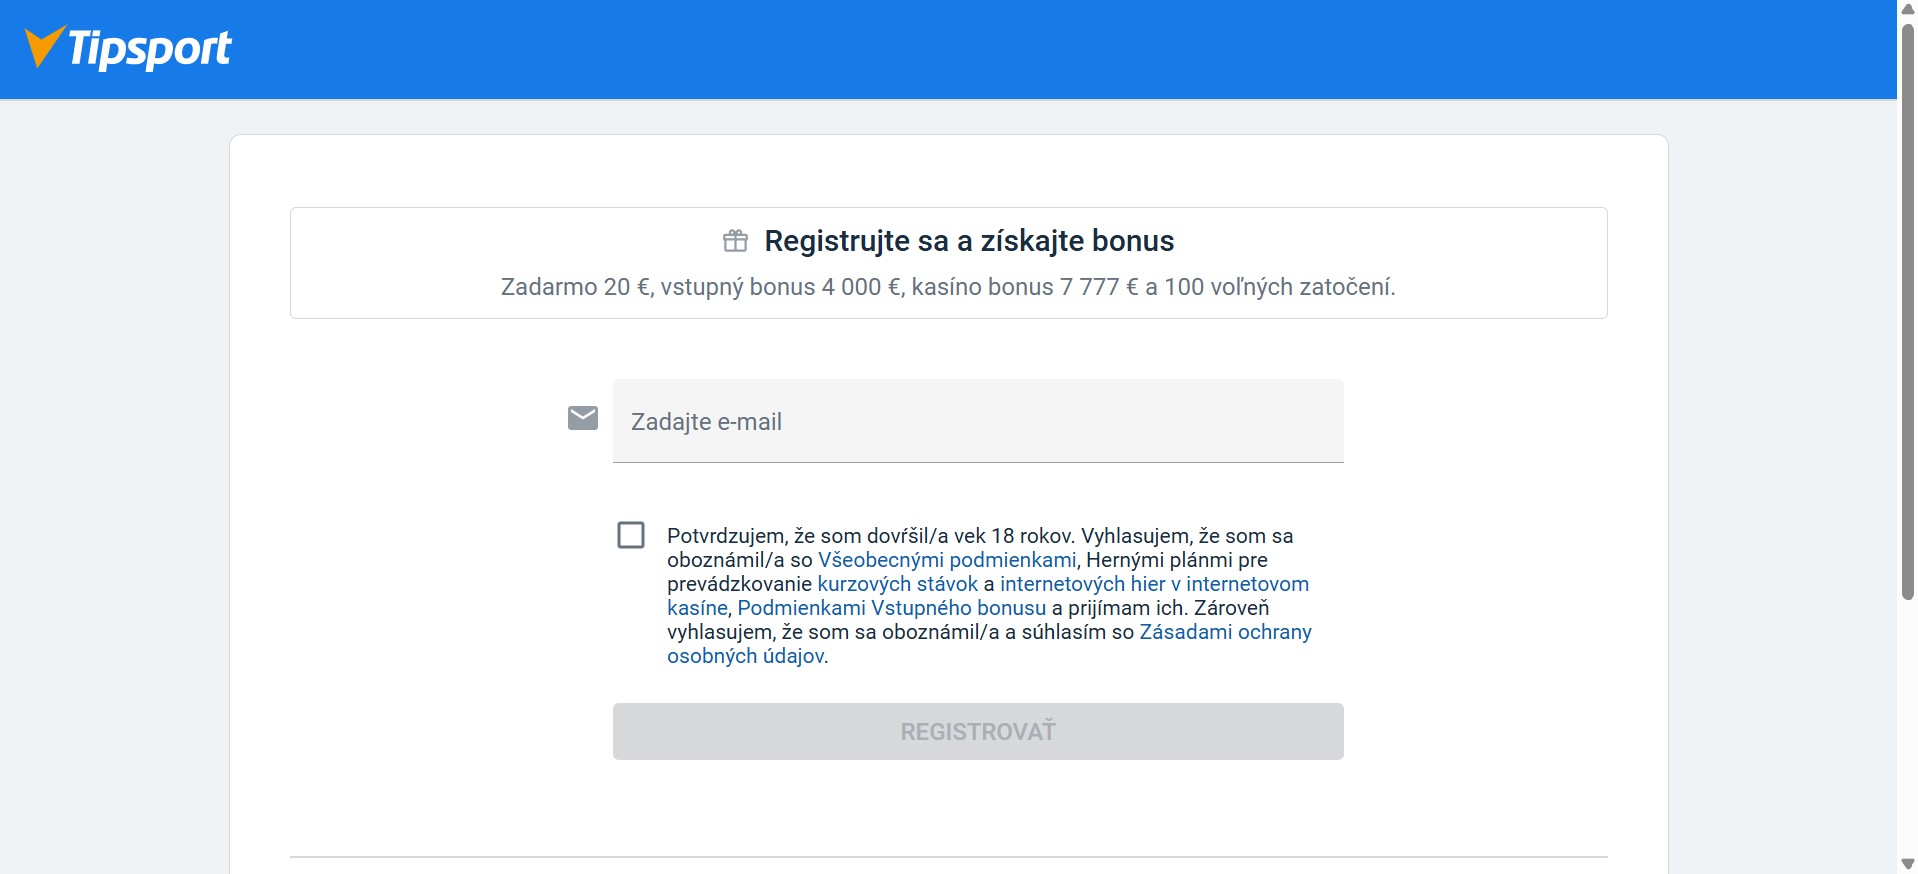Tick the age confirmation checkbox
This screenshot has height=874, width=1918.
click(631, 535)
